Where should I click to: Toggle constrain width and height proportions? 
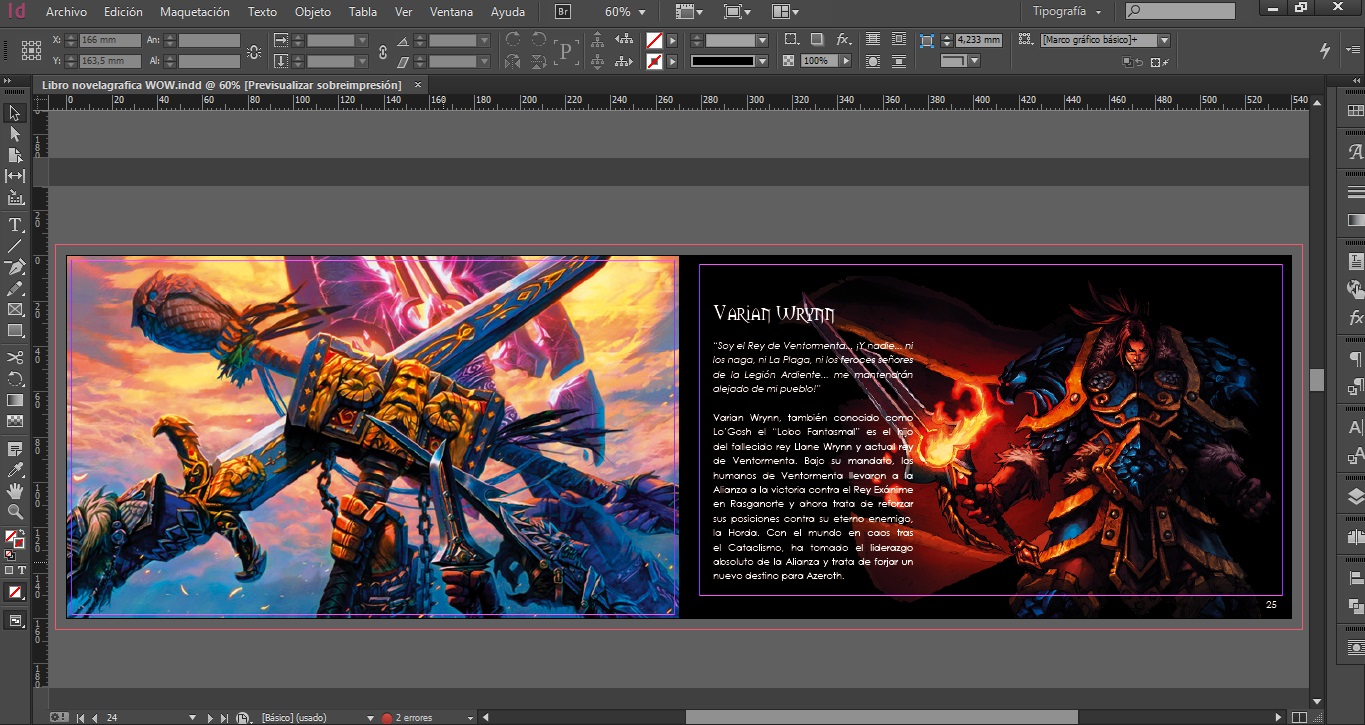(254, 51)
